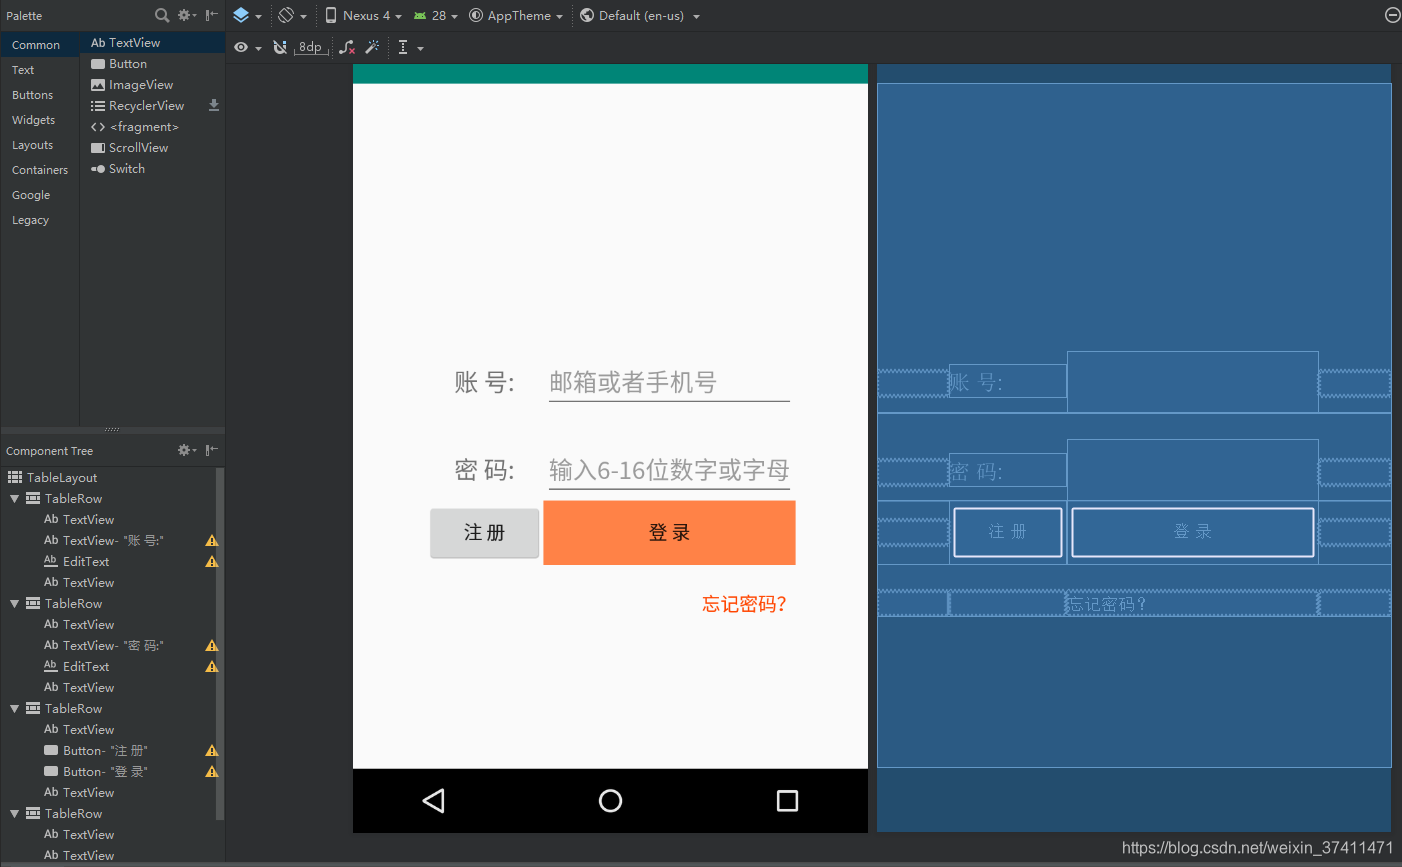Collapse the fourth TableRow node
This screenshot has height=867, width=1402.
point(14,814)
